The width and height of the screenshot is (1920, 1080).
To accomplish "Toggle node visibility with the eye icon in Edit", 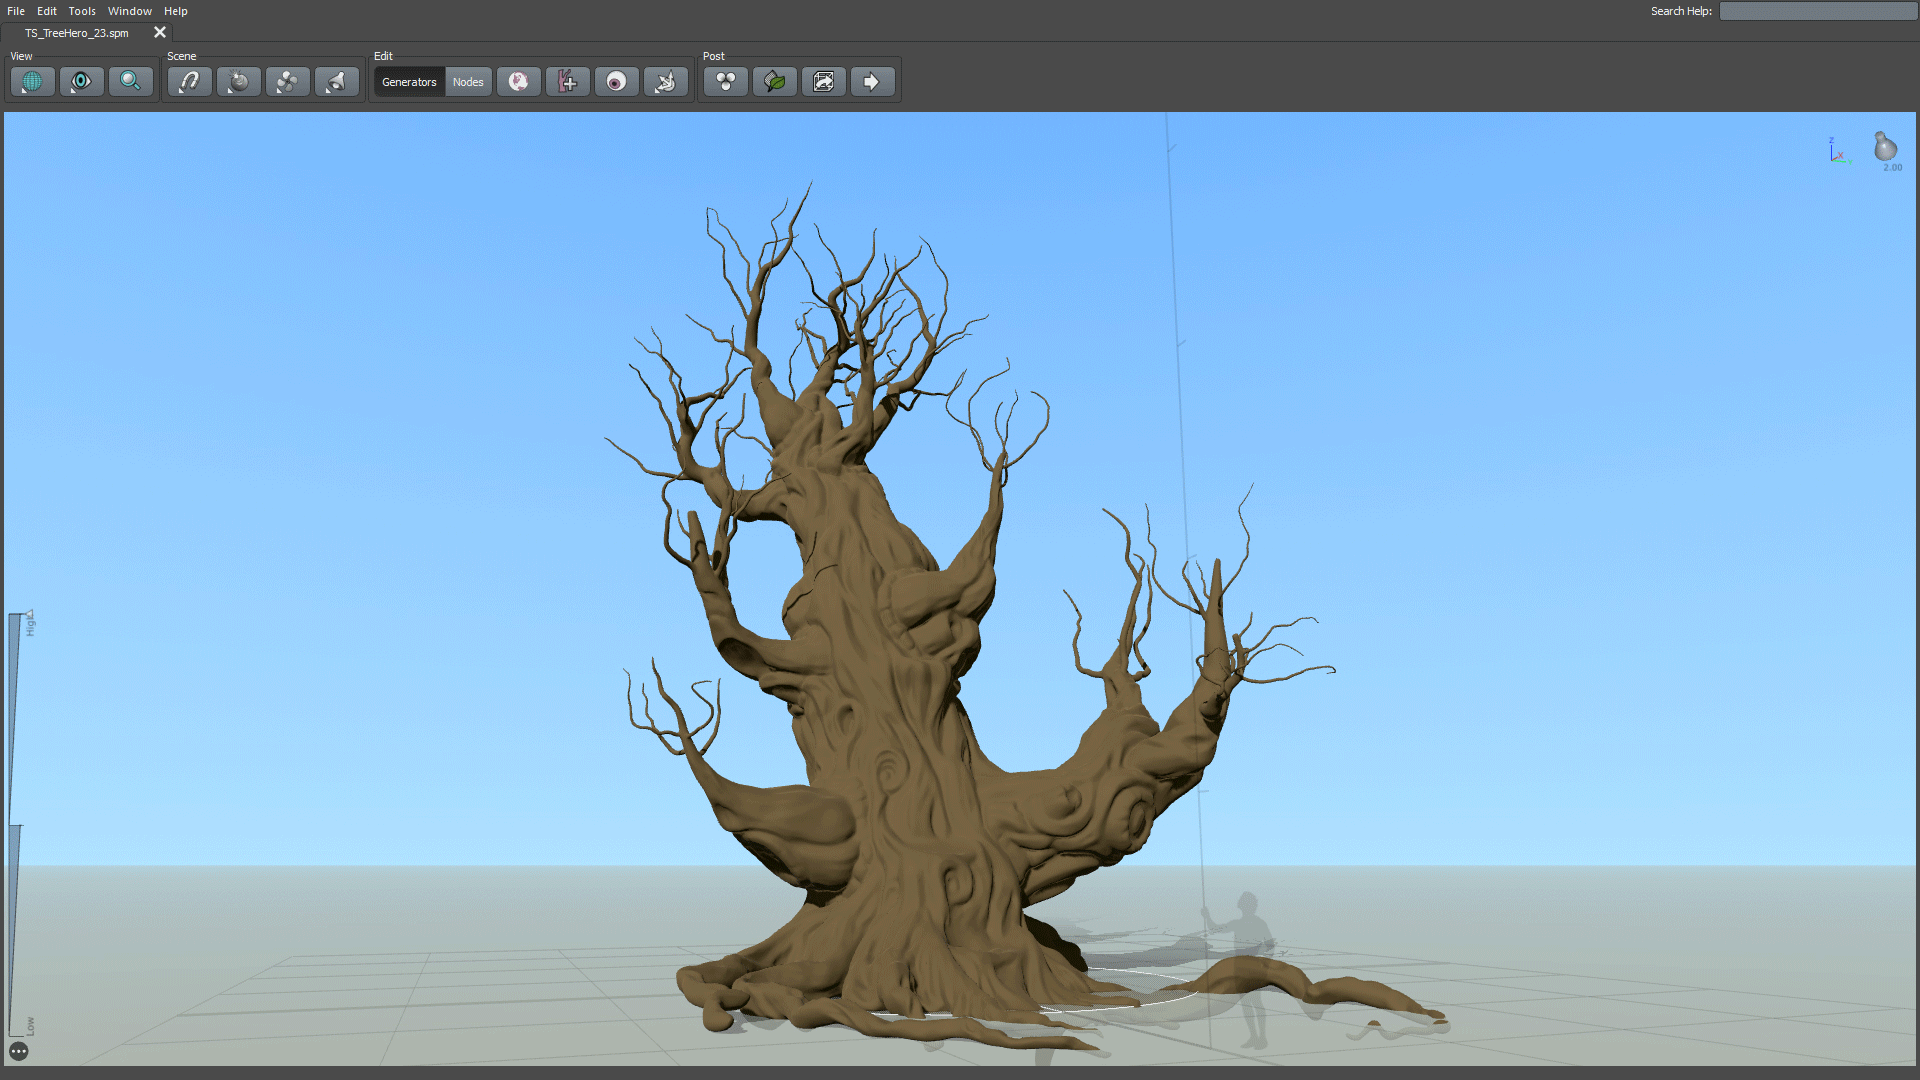I will [617, 81].
